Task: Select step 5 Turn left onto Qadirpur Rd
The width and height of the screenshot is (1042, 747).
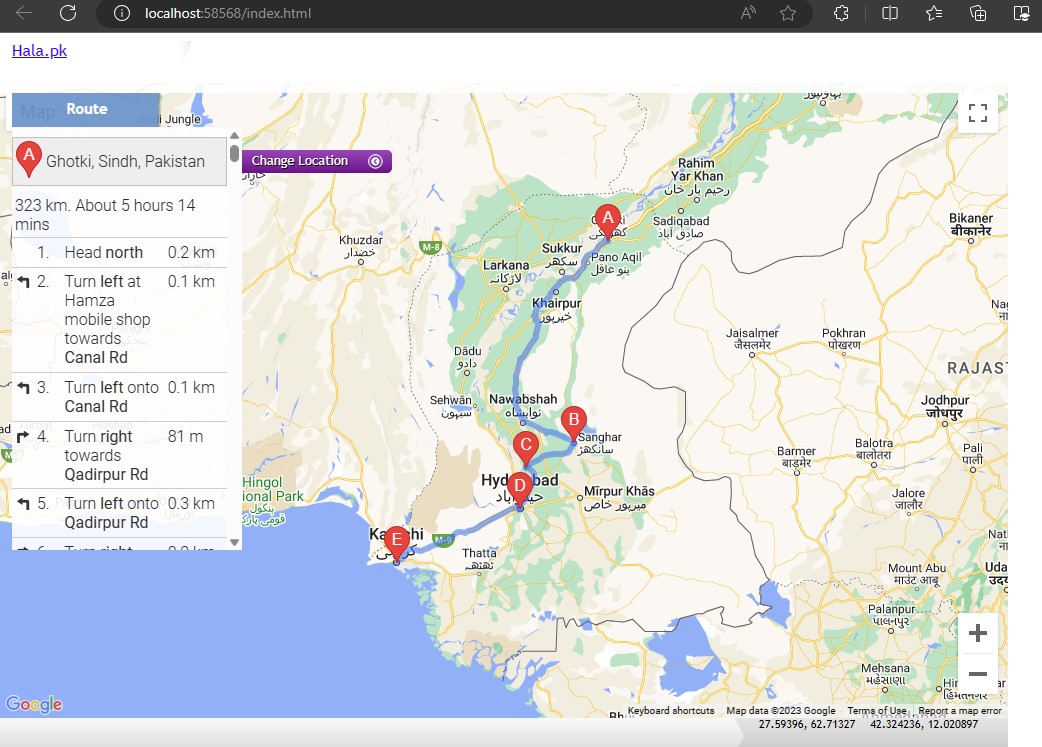Action: (120, 513)
